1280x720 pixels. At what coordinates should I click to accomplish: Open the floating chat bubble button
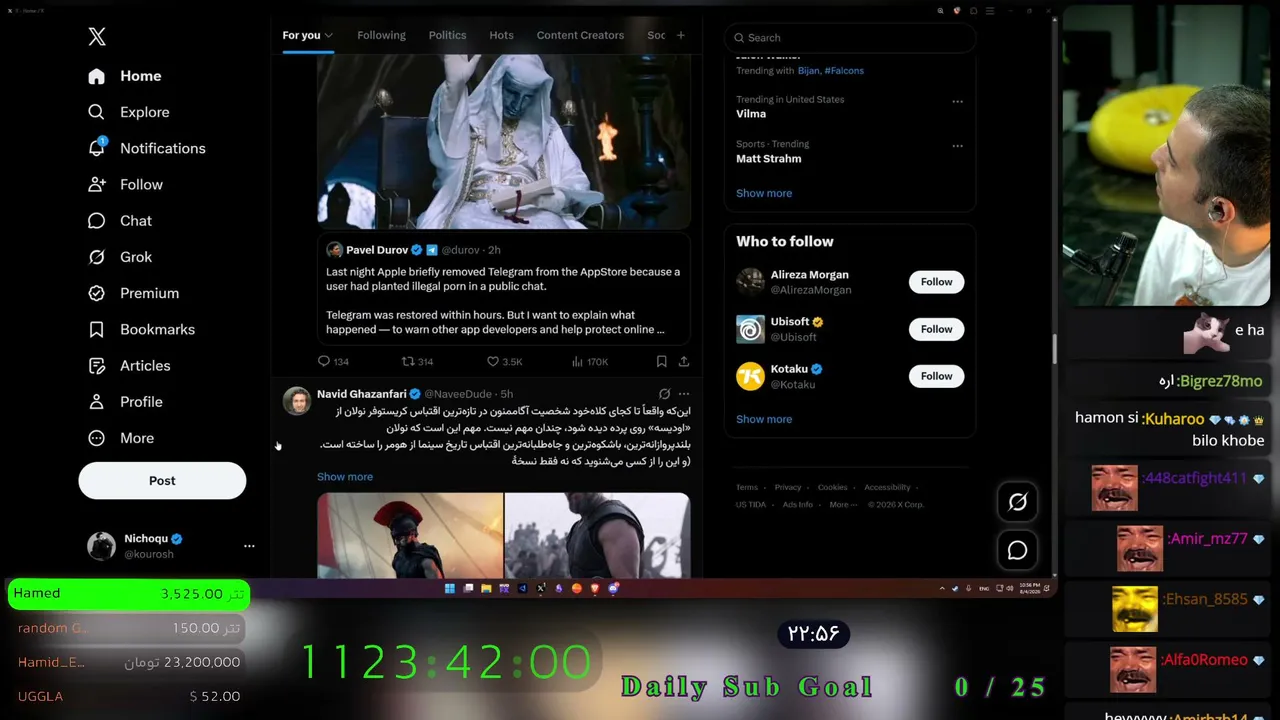coord(1017,550)
